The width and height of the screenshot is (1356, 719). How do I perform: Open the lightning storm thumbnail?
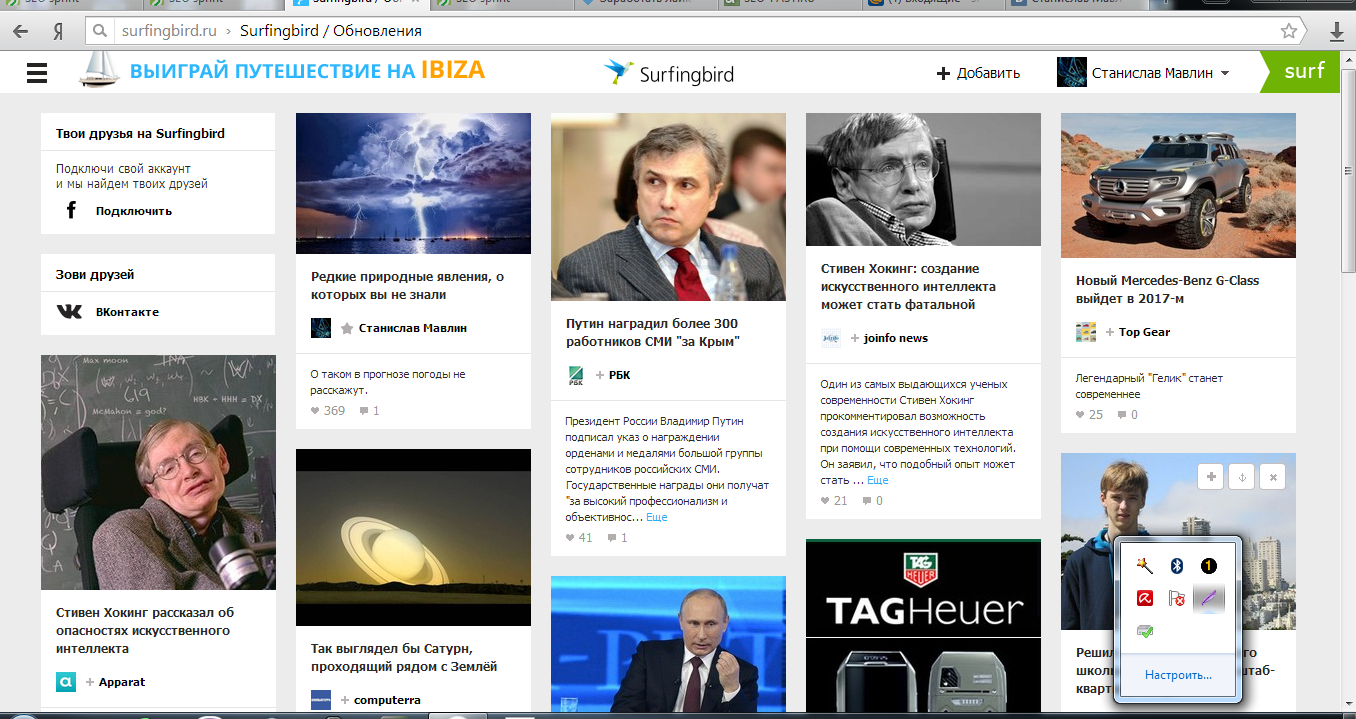[413, 183]
